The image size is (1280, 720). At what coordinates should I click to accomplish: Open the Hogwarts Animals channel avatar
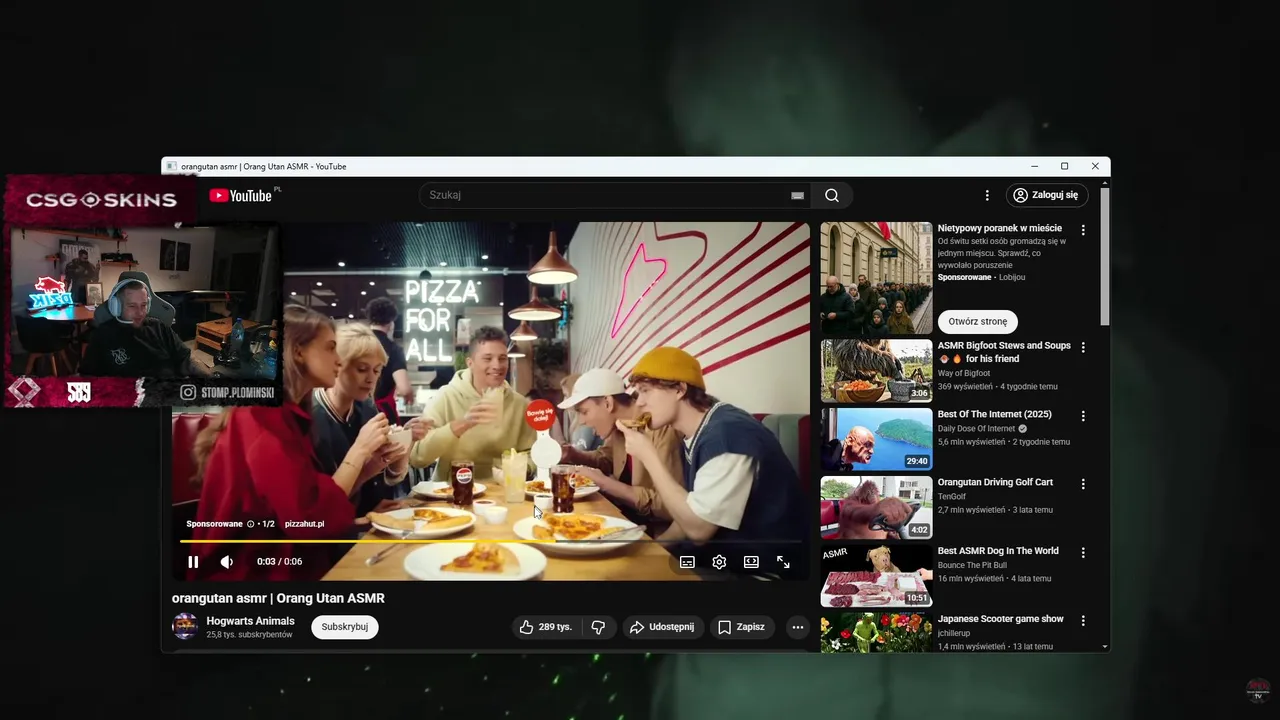tap(185, 627)
